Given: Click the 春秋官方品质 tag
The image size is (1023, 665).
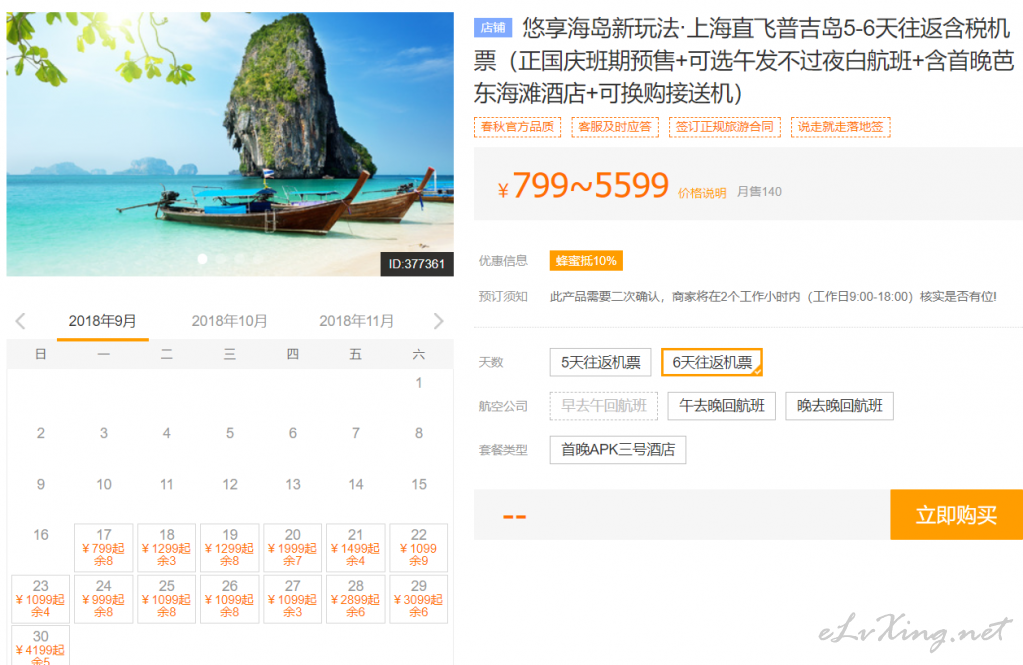Looking at the screenshot, I should (517, 127).
